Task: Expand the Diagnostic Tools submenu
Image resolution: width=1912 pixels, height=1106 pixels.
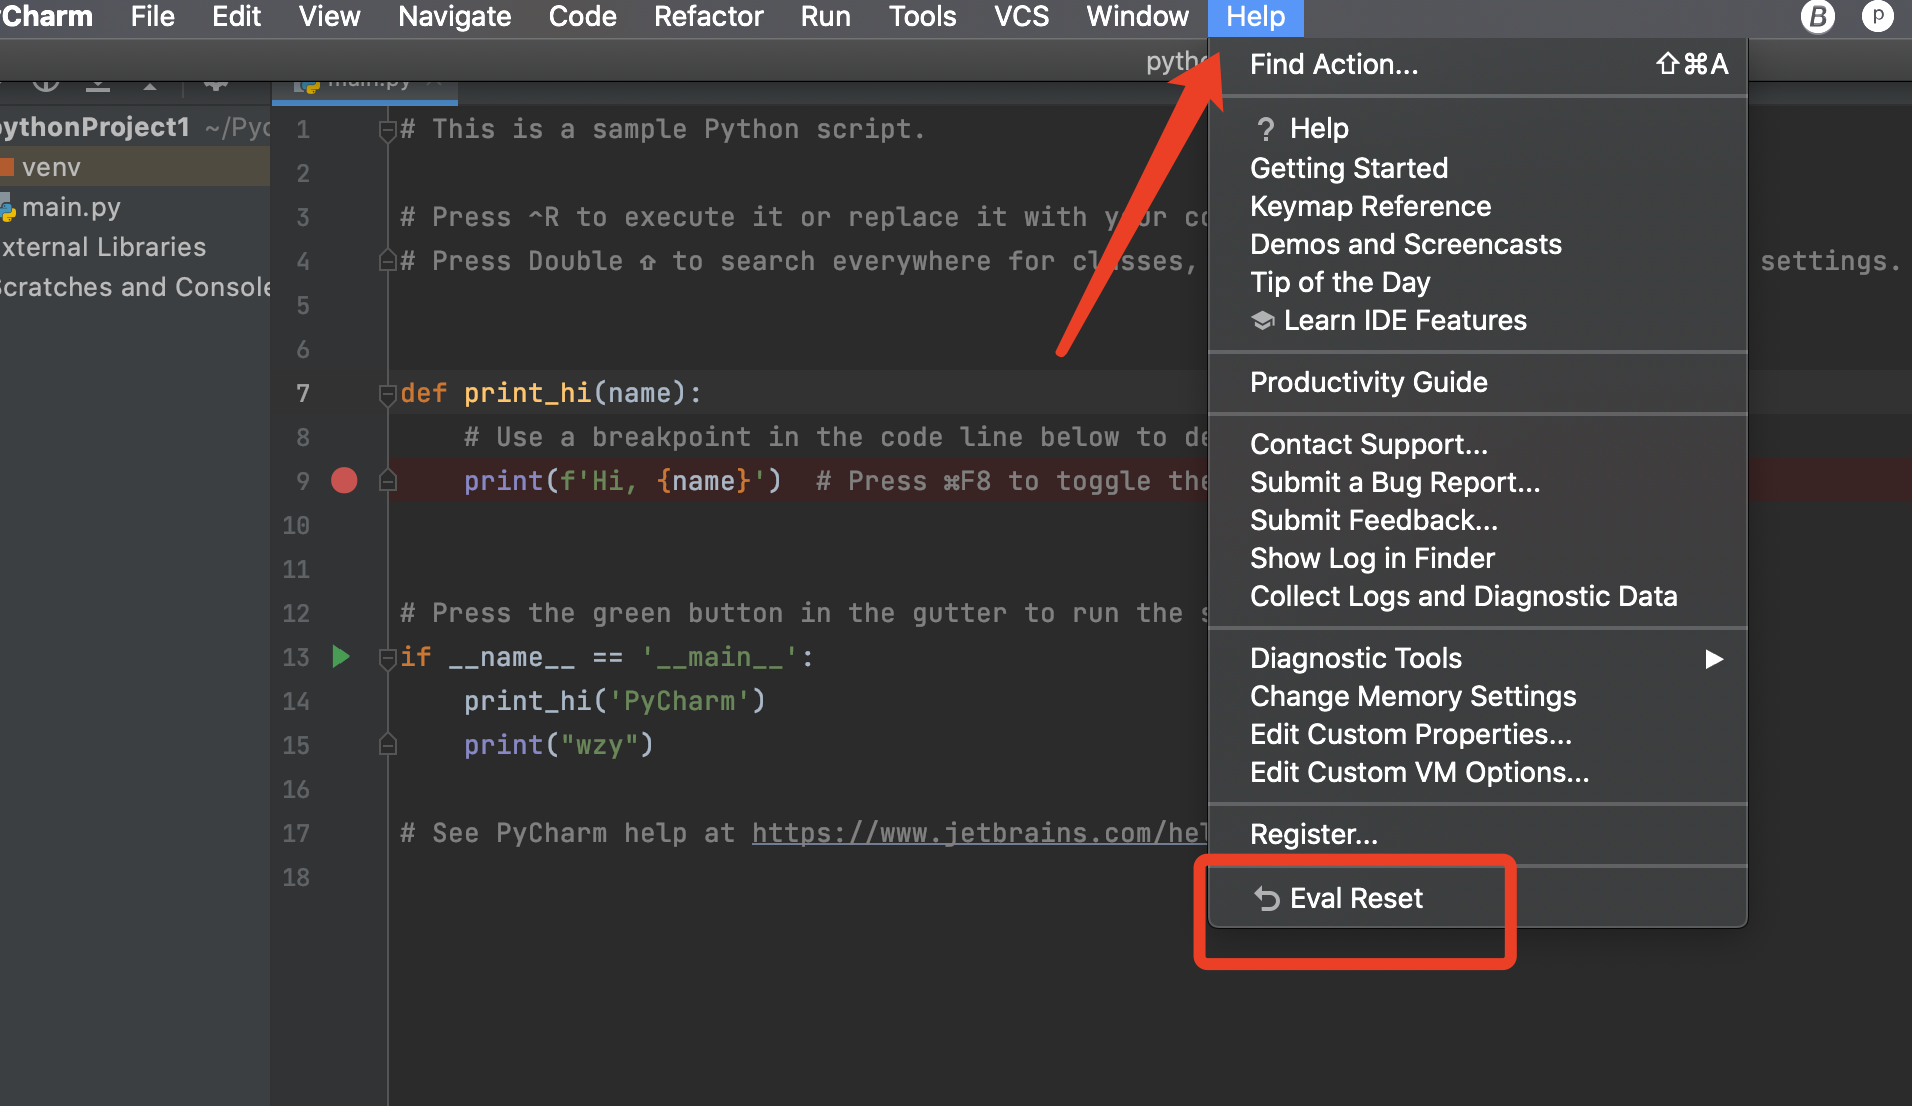Action: tap(1477, 658)
